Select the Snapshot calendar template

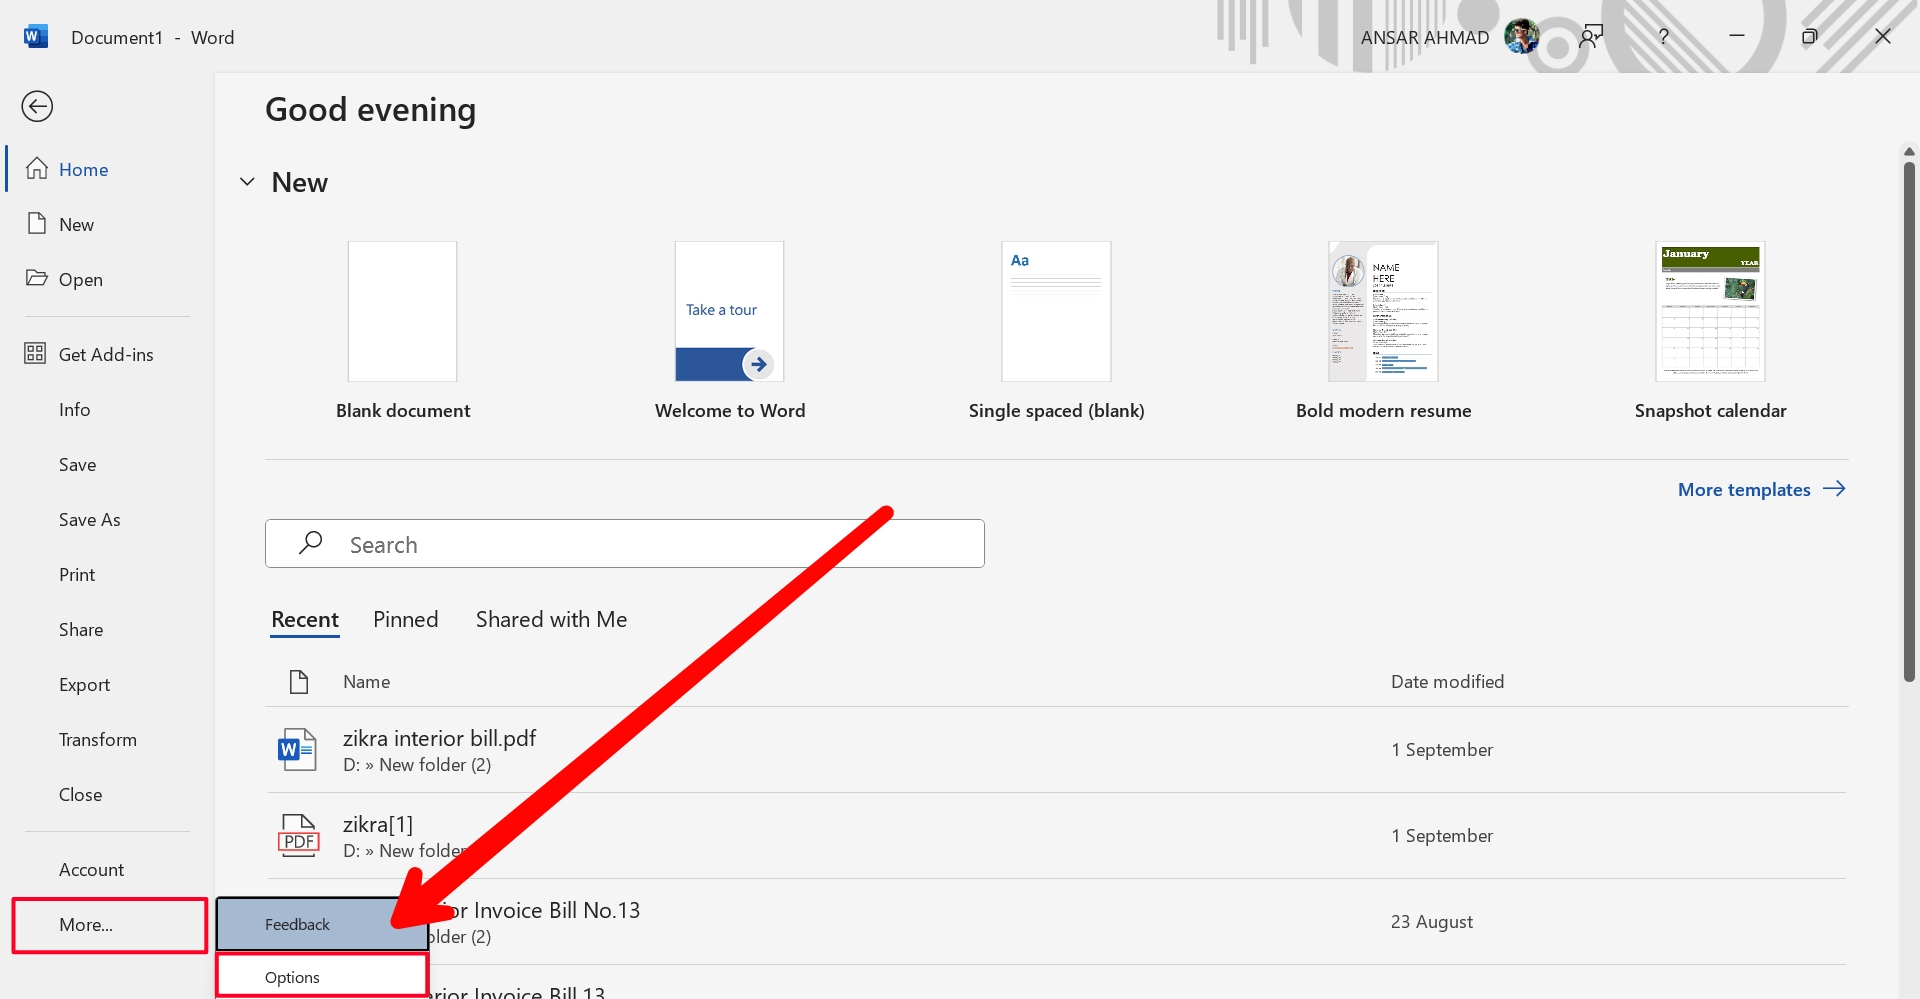click(x=1709, y=311)
